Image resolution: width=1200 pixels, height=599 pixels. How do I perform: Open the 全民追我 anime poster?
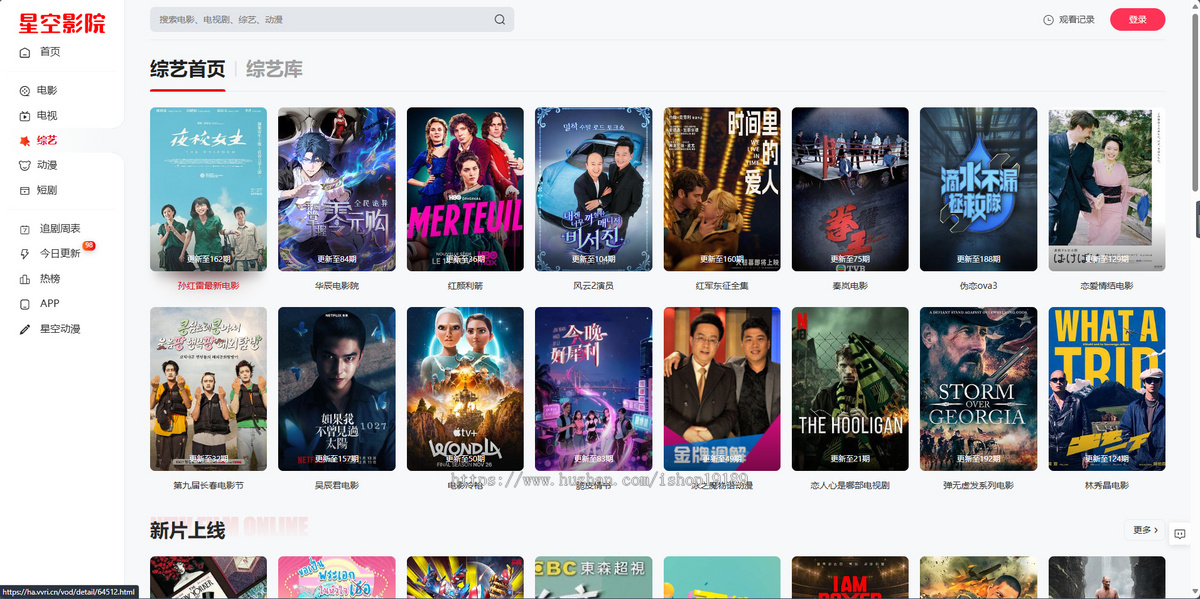[x=336, y=189]
